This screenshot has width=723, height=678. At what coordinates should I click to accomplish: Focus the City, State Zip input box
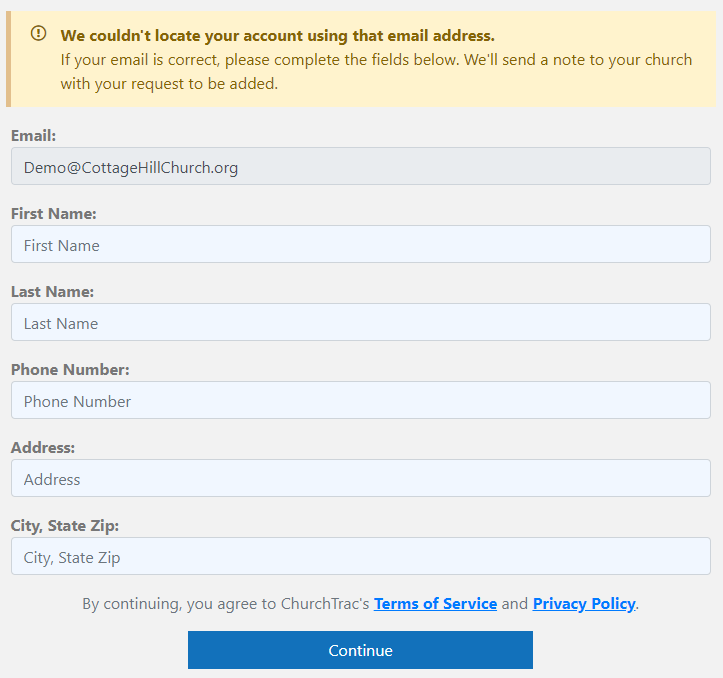361,556
